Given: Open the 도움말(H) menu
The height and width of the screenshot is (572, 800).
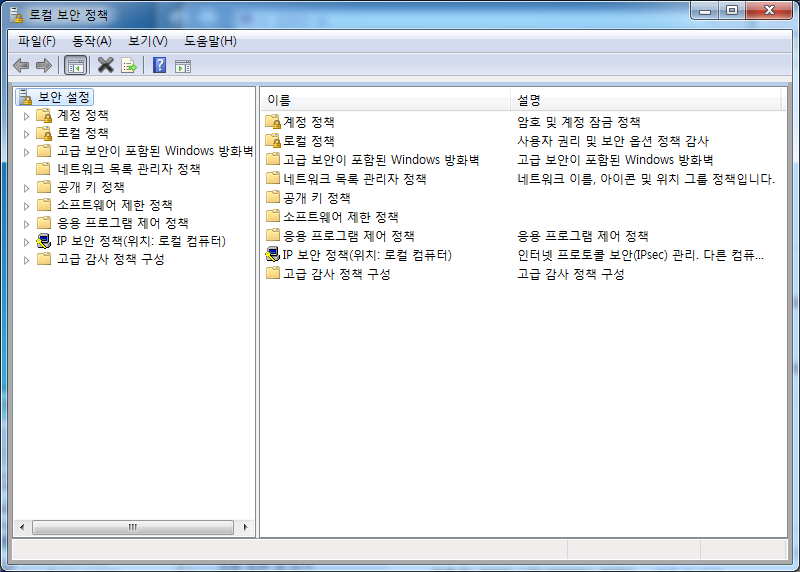Looking at the screenshot, I should click(210, 41).
